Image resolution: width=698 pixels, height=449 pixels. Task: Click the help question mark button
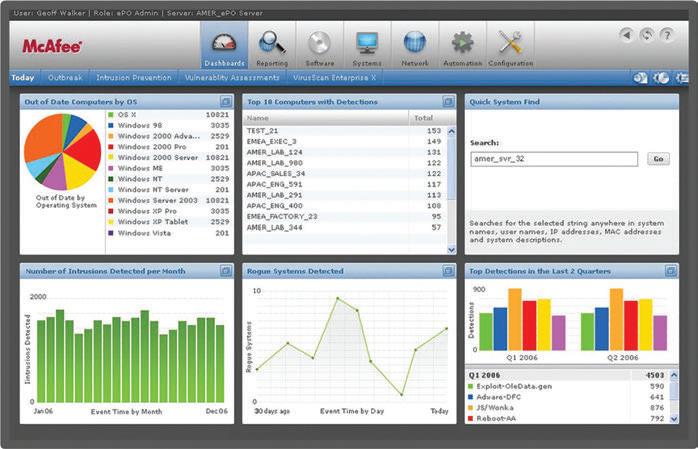click(x=667, y=35)
